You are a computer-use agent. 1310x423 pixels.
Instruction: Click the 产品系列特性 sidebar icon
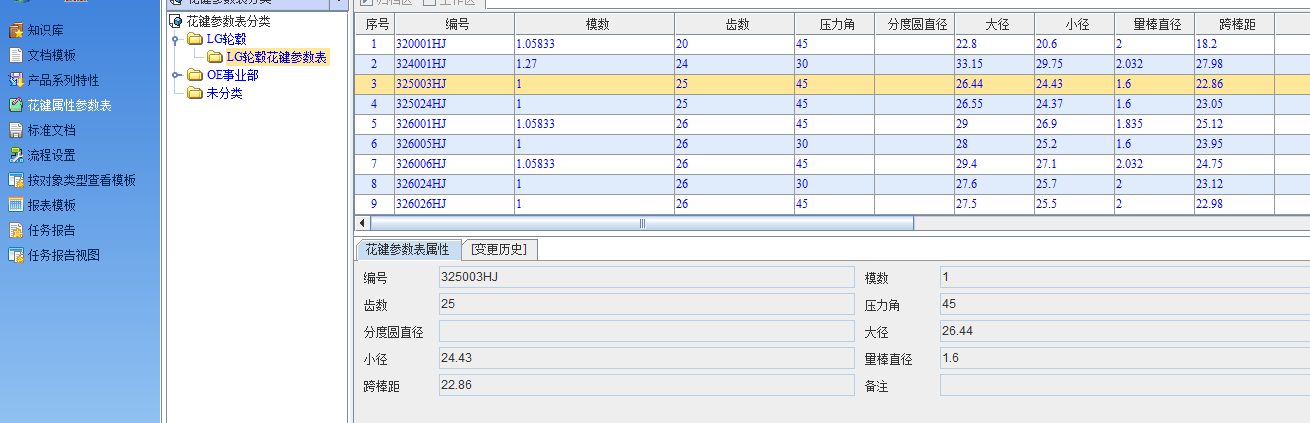coord(15,80)
